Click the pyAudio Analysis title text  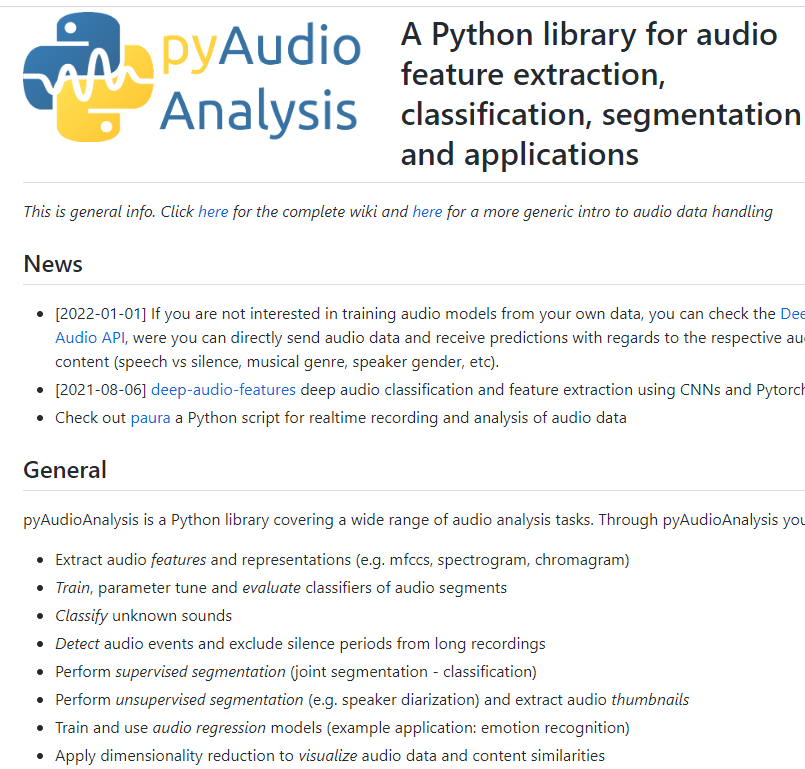tap(258, 77)
